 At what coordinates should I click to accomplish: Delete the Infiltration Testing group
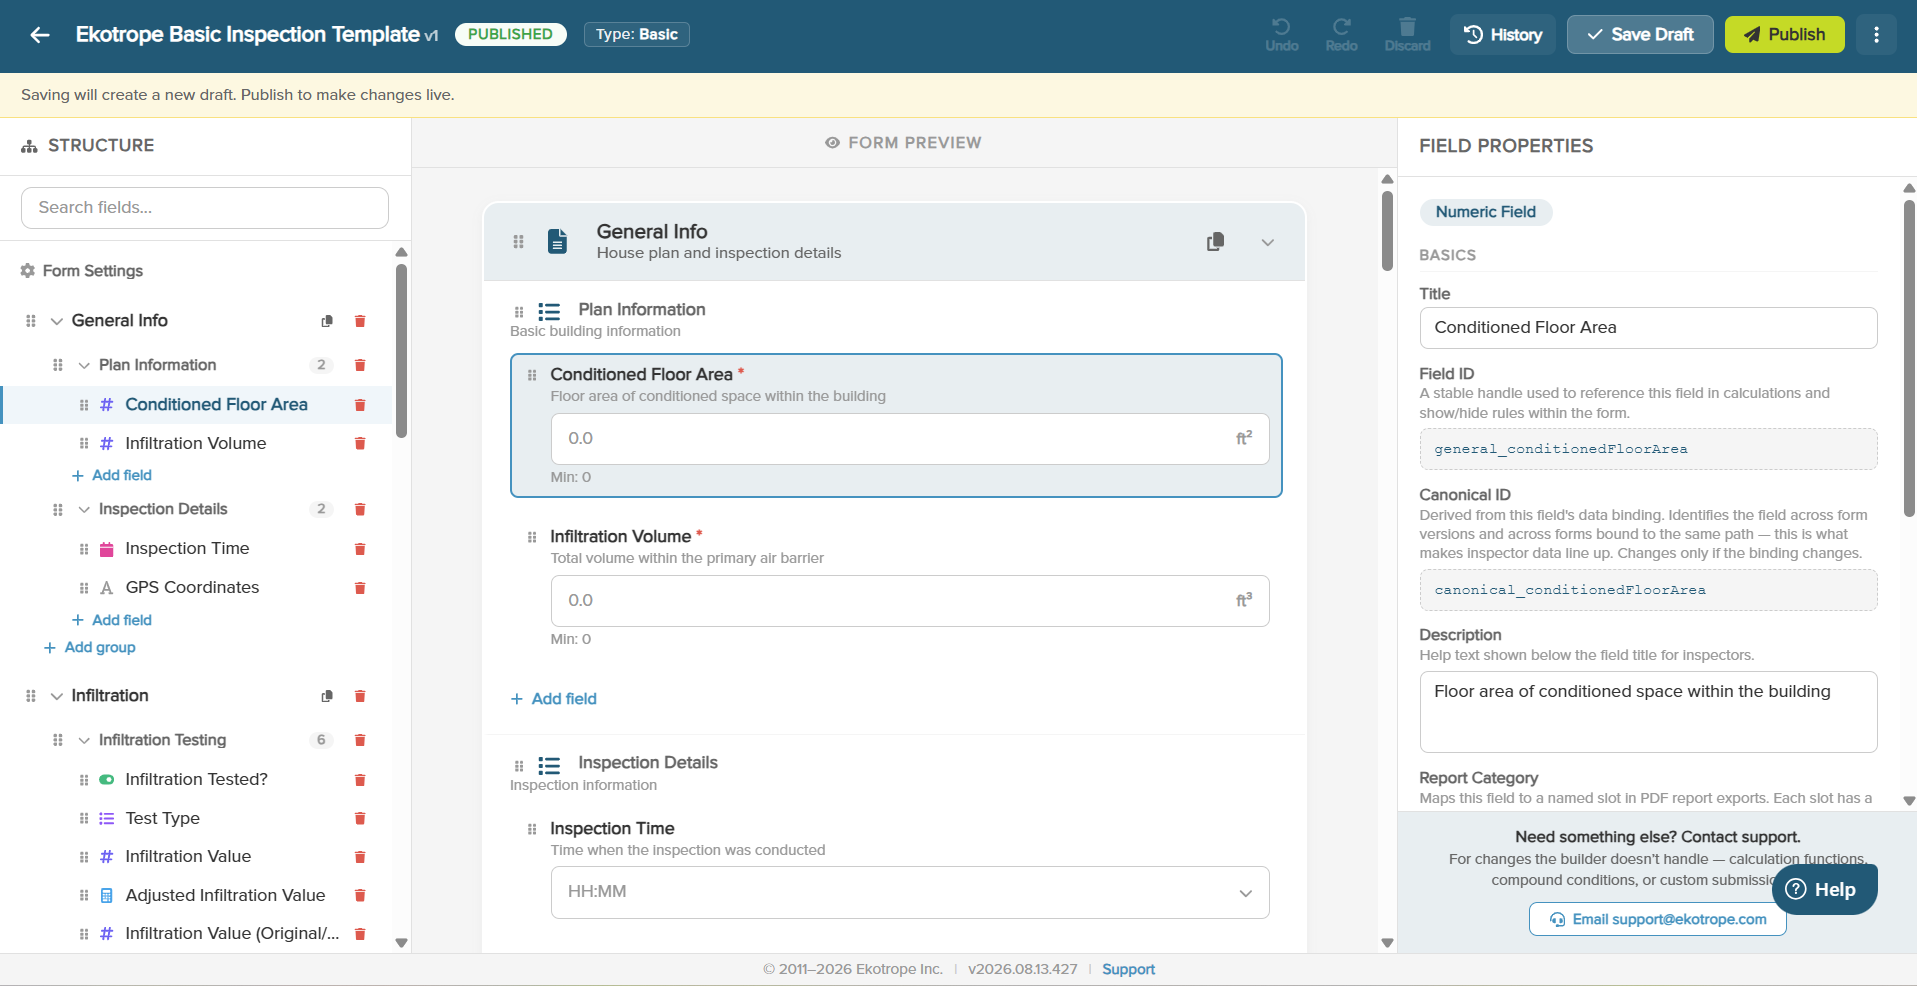click(x=360, y=740)
